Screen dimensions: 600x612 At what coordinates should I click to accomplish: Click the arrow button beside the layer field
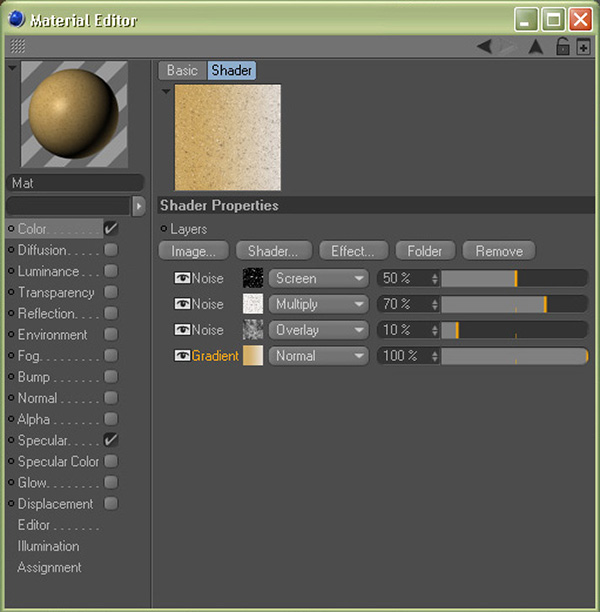pos(138,206)
